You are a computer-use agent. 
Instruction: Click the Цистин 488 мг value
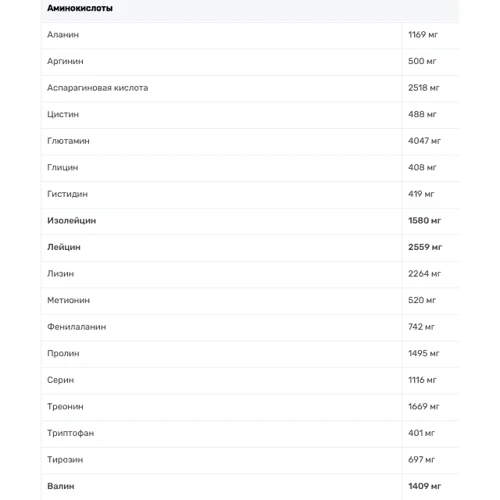point(422,114)
